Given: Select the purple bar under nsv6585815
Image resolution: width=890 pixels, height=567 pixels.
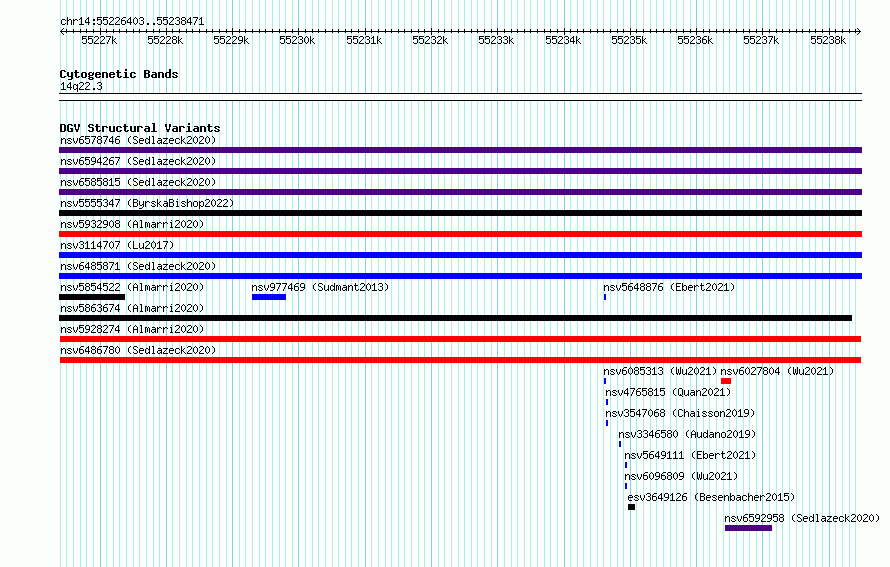Looking at the screenshot, I should [460, 192].
